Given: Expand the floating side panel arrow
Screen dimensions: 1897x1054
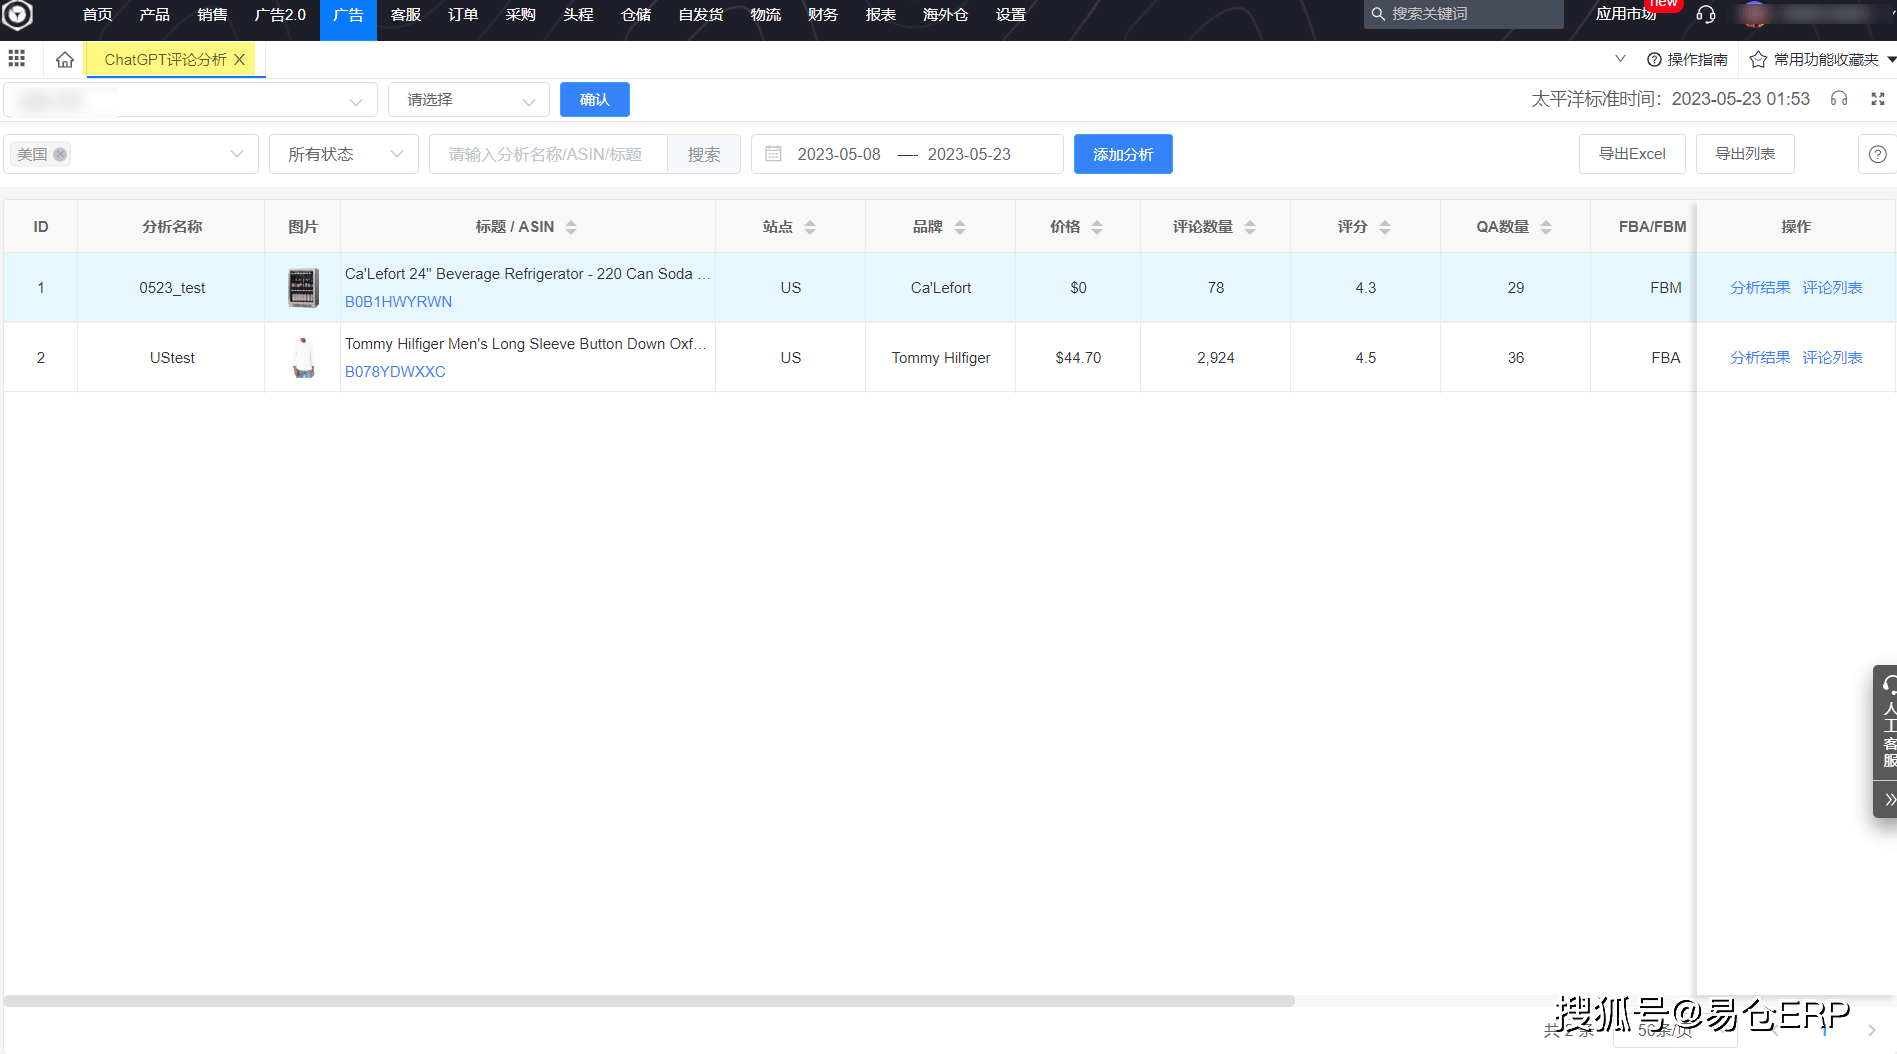Looking at the screenshot, I should [x=1889, y=800].
